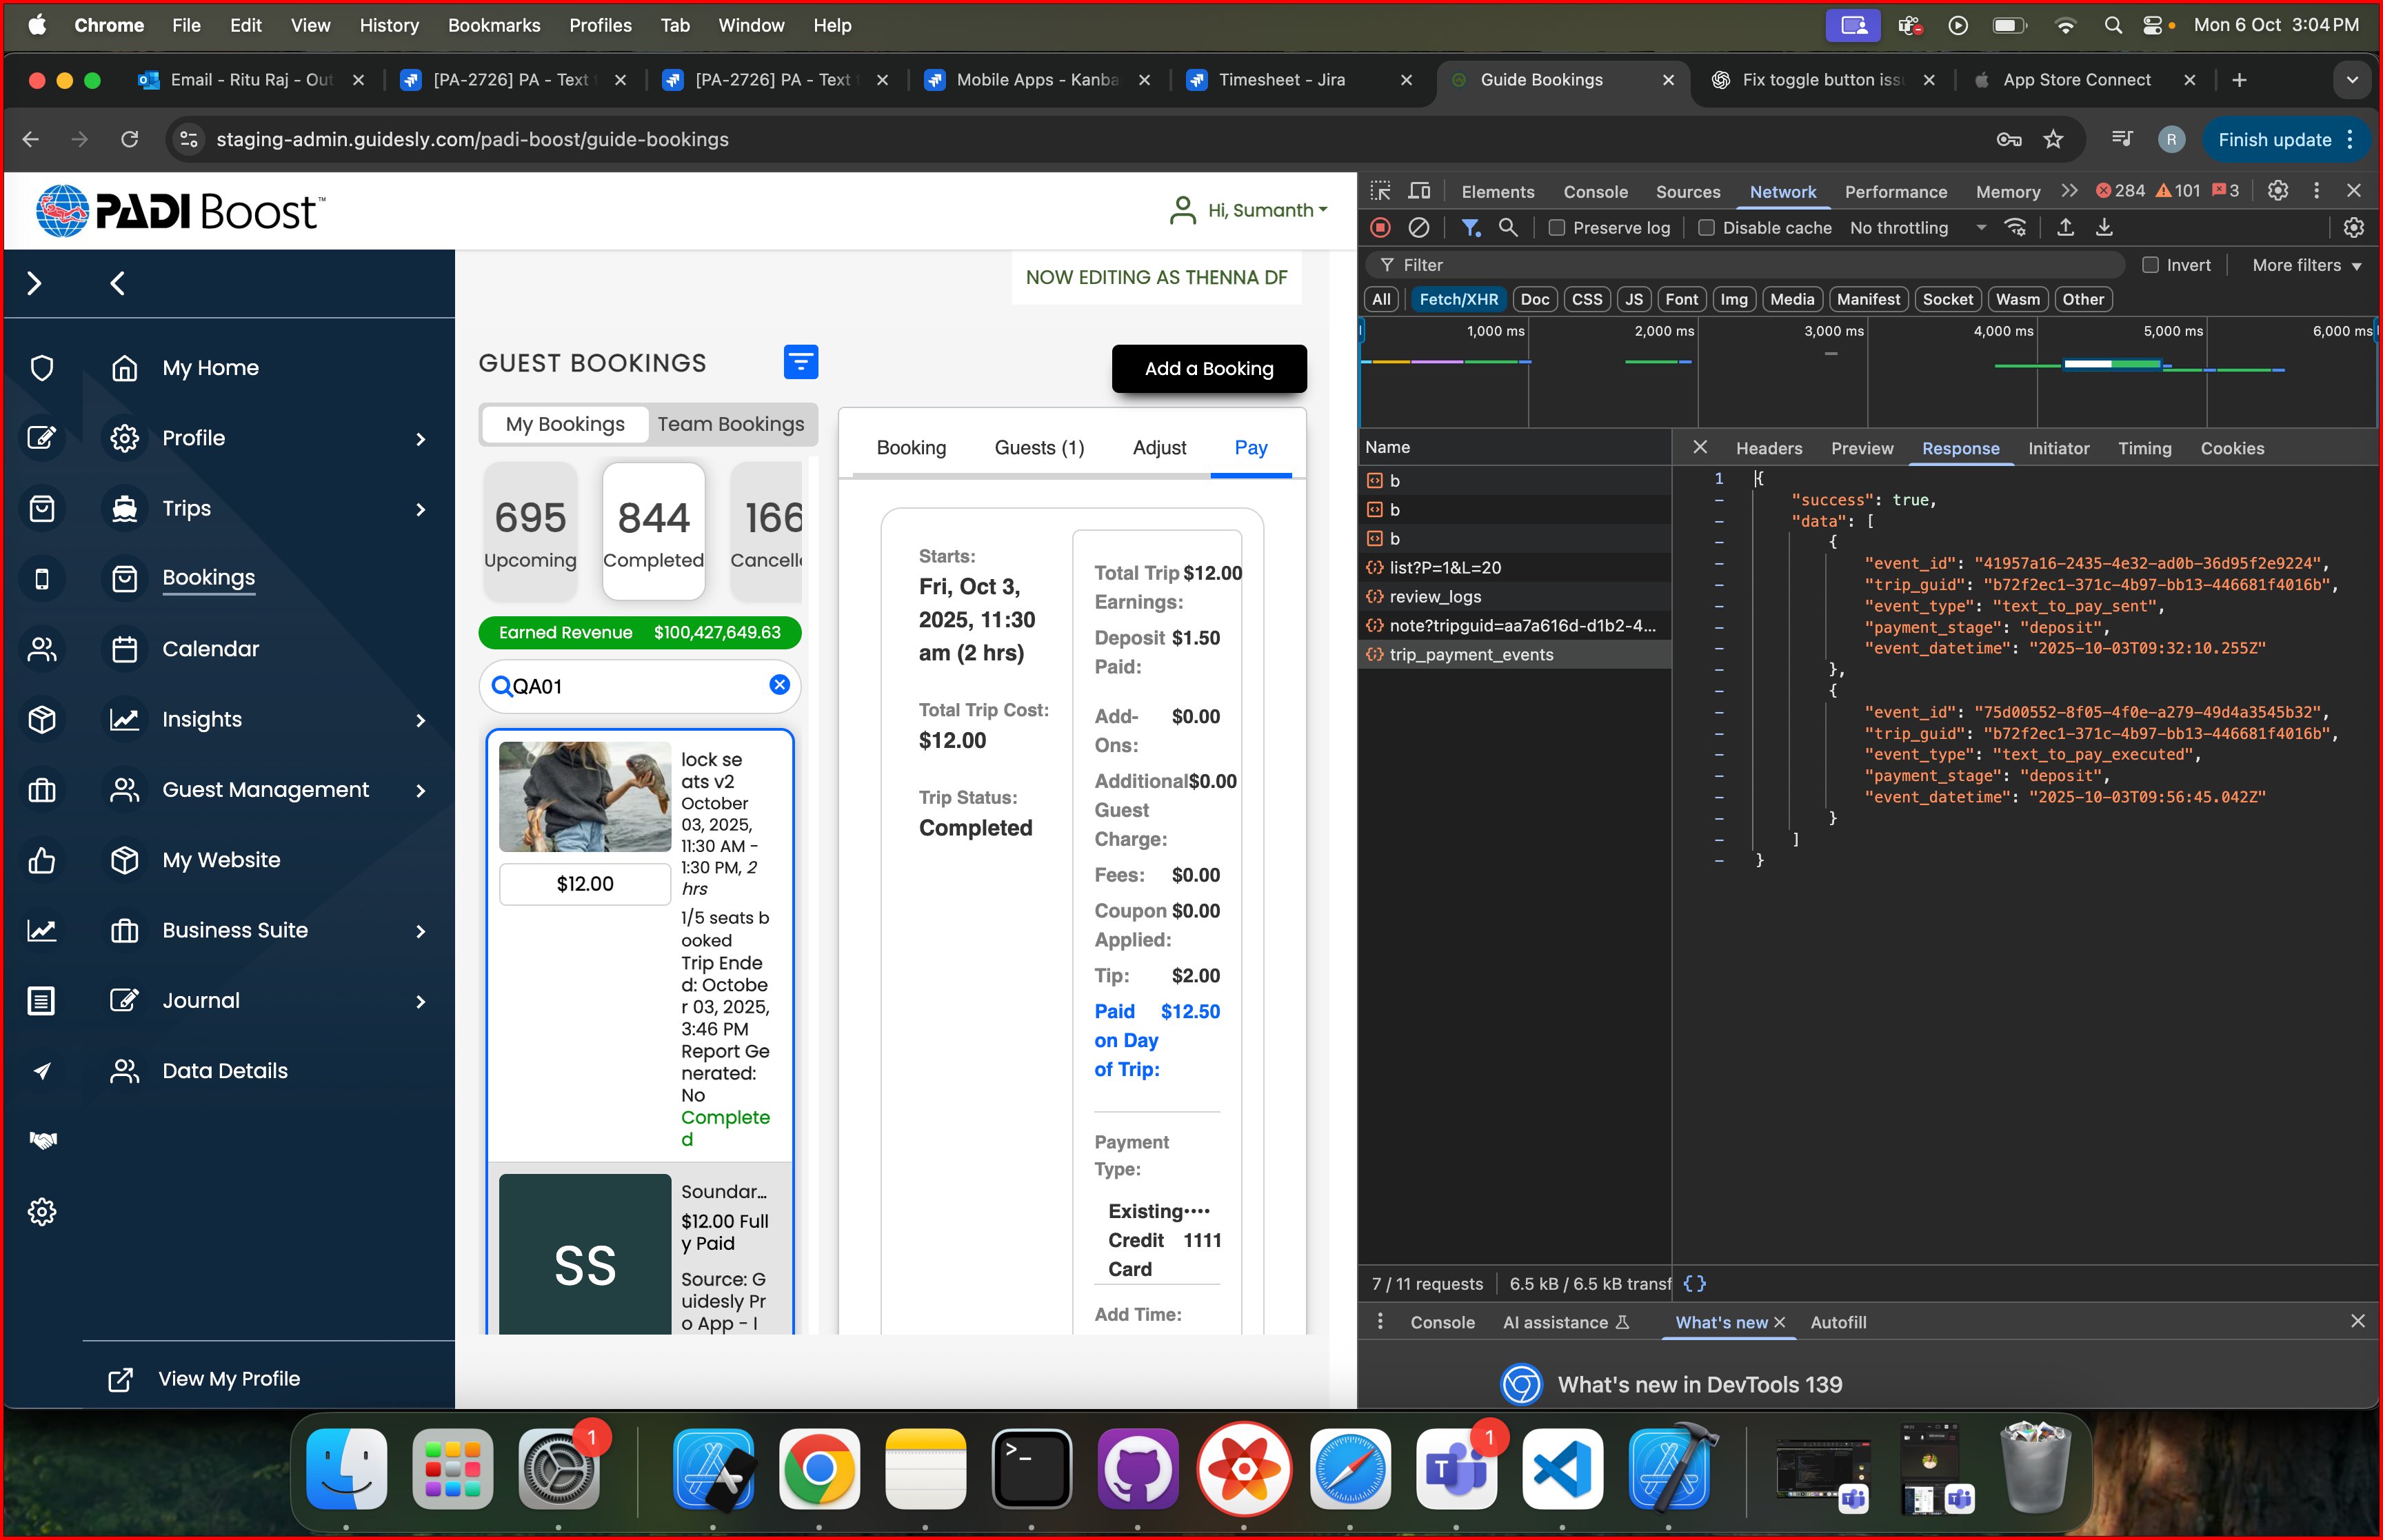2383x1540 pixels.
Task: Clear the QA01 search with the X icon
Action: (779, 685)
